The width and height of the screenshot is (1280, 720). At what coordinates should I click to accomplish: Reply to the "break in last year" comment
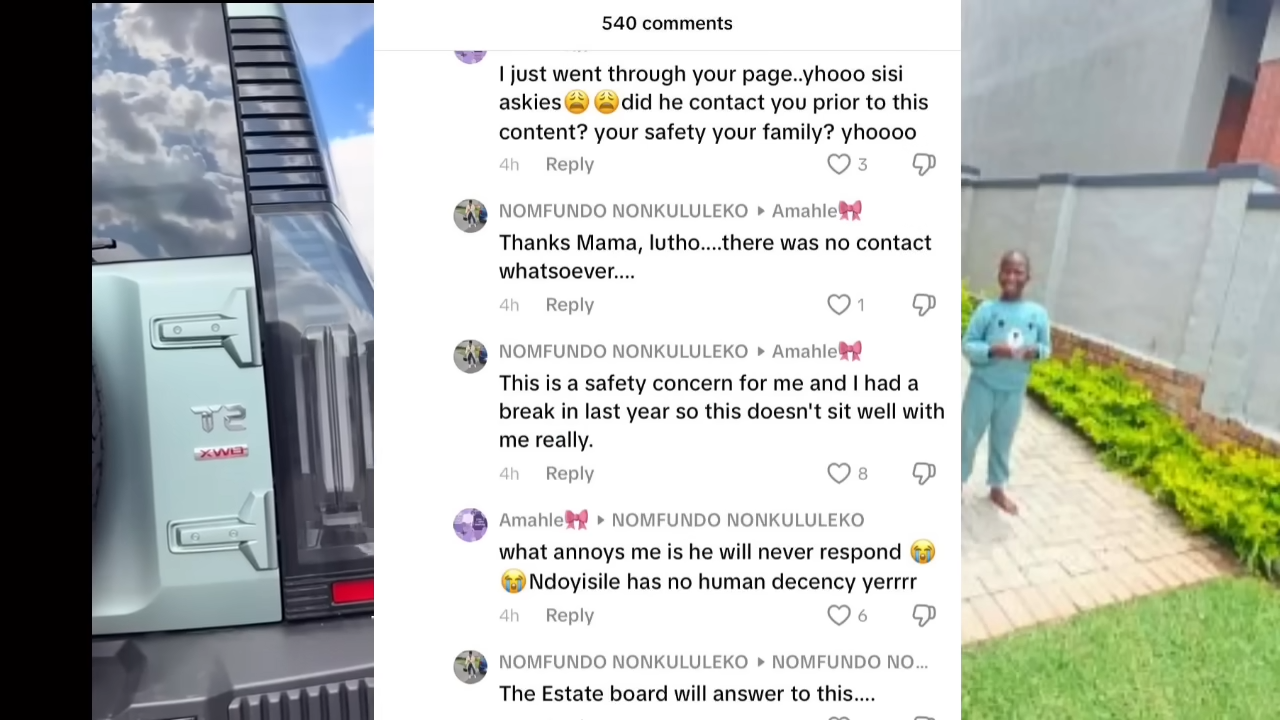pyautogui.click(x=569, y=473)
